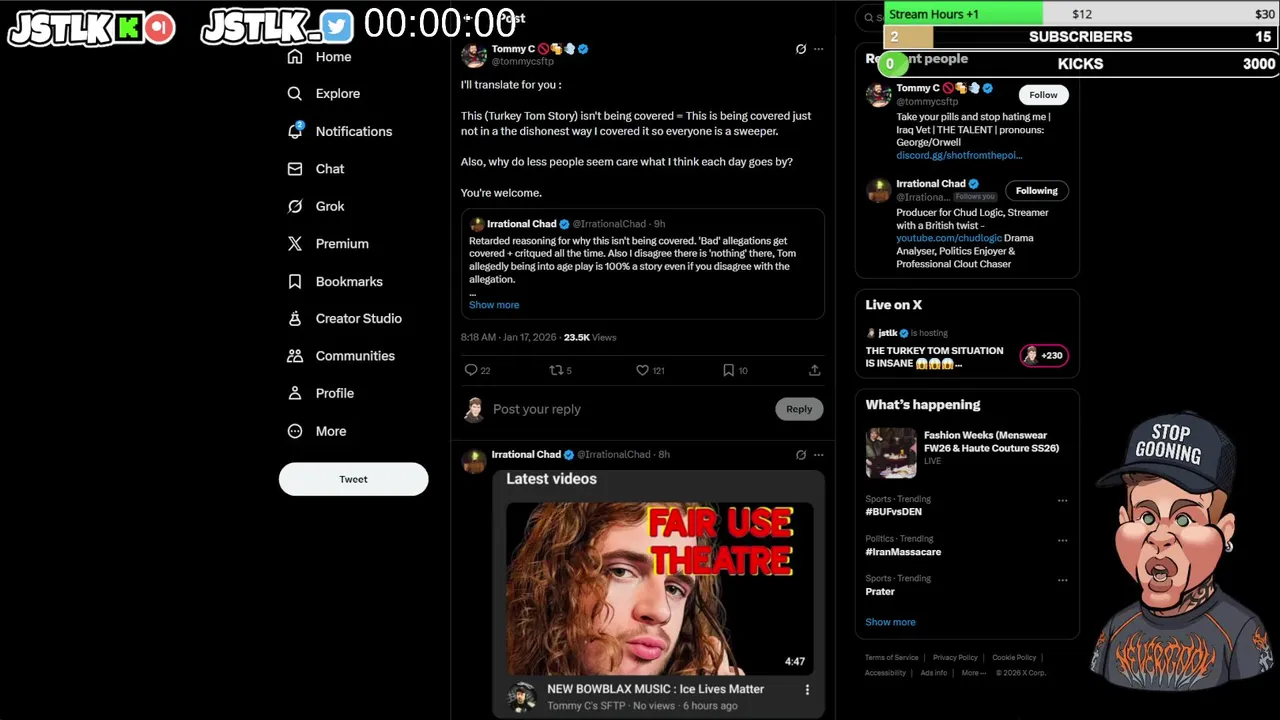Open the Home icon in sidebar

click(x=295, y=57)
